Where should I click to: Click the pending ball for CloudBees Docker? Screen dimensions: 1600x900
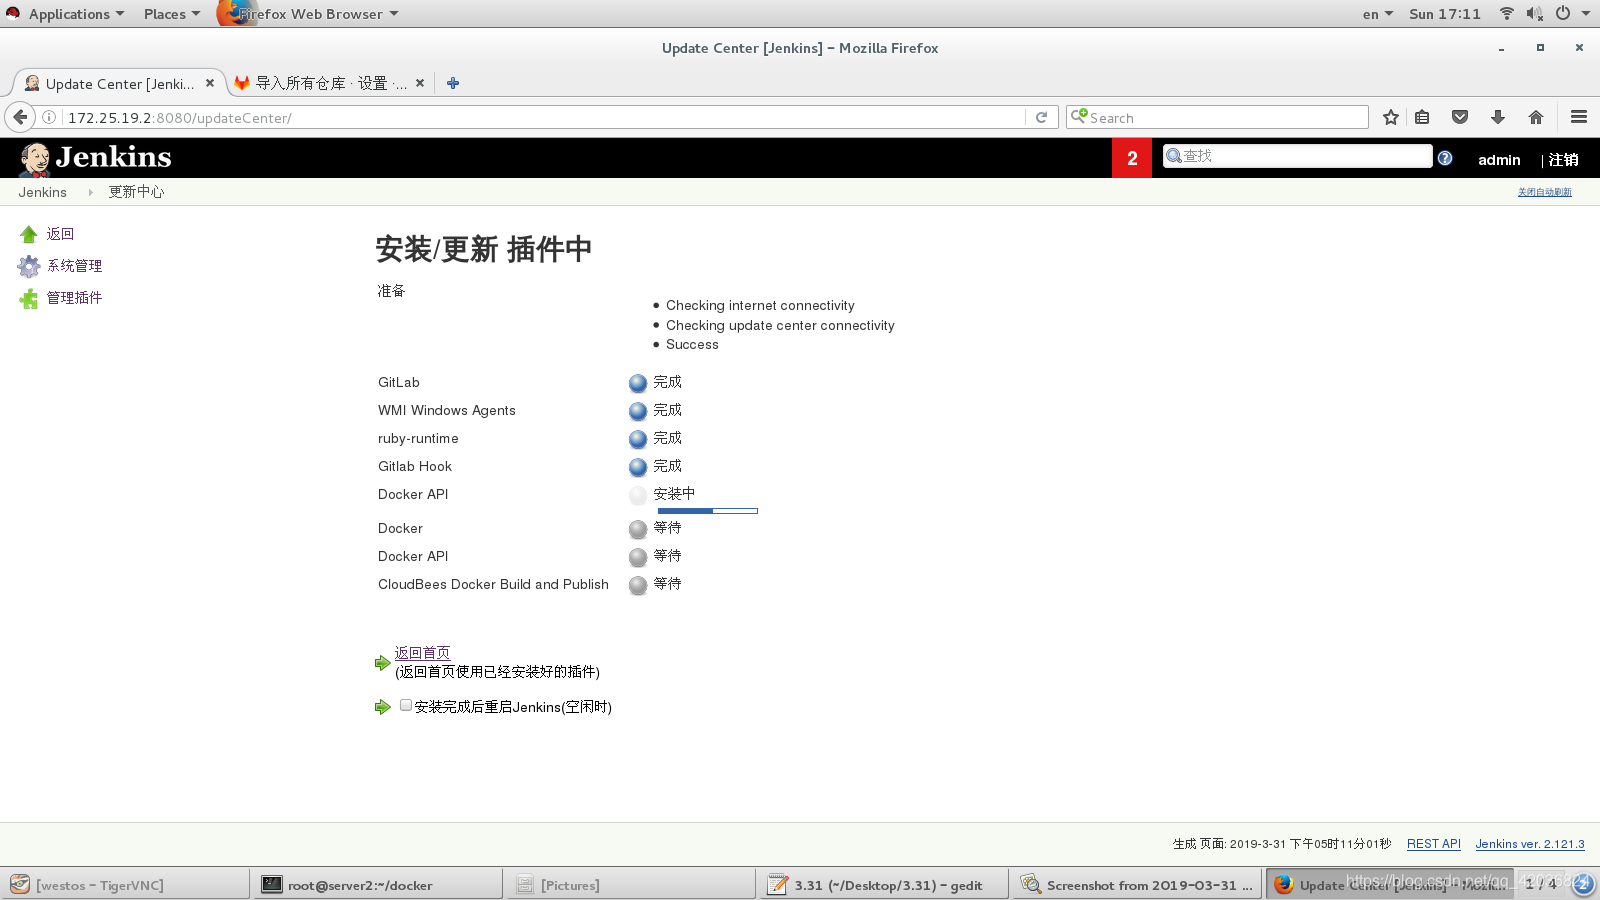638,585
